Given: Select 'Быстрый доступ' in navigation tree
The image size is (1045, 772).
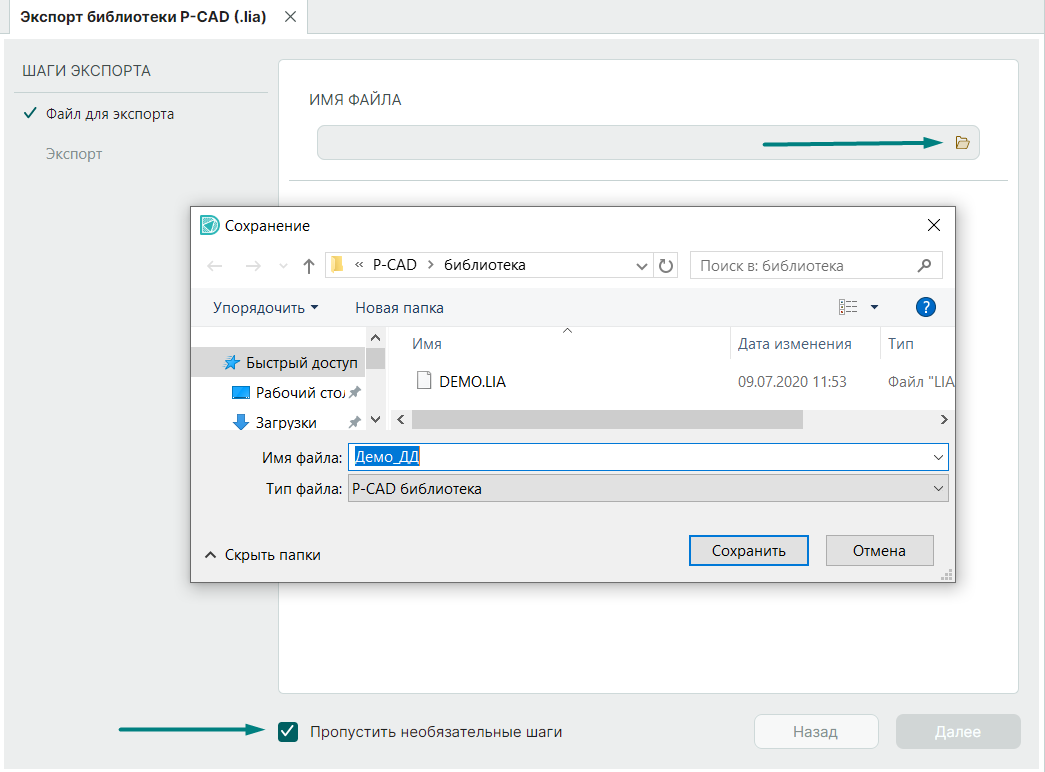Looking at the screenshot, I should [300, 362].
